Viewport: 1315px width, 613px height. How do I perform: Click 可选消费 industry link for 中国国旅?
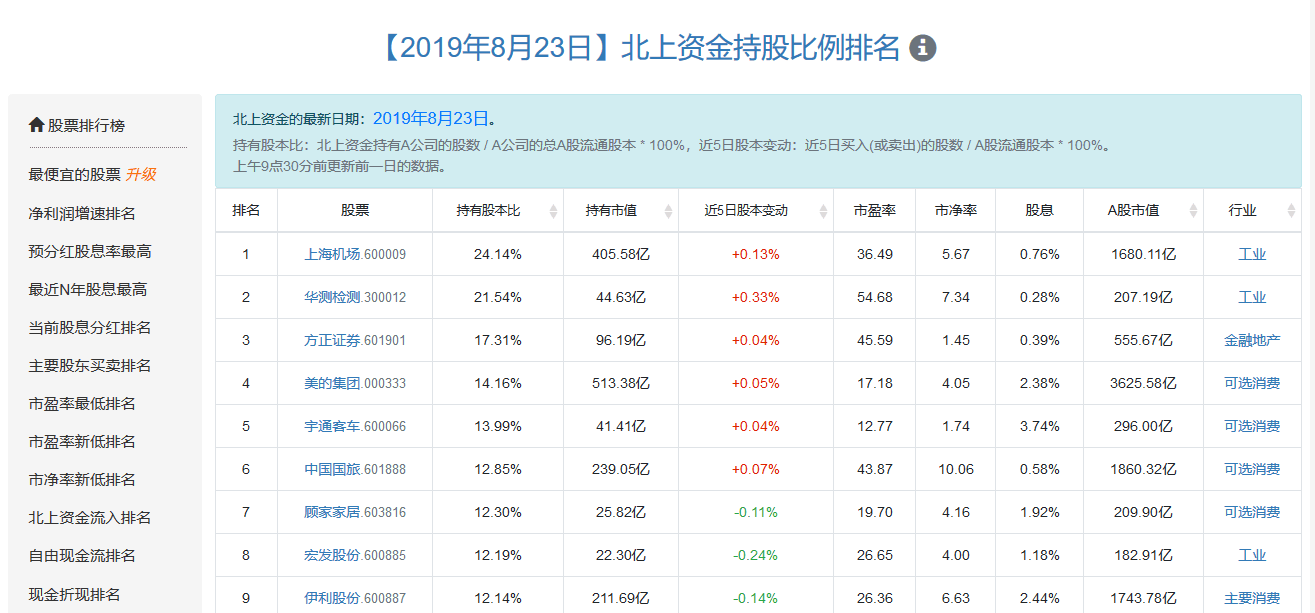(1252, 469)
